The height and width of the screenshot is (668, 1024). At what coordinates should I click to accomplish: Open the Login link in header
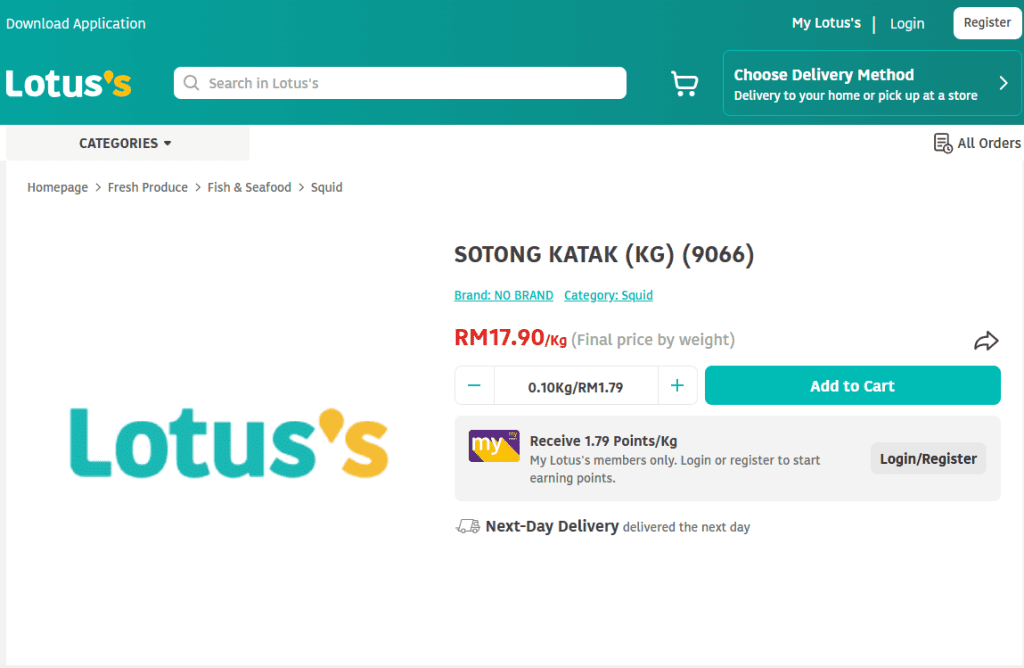tap(907, 24)
